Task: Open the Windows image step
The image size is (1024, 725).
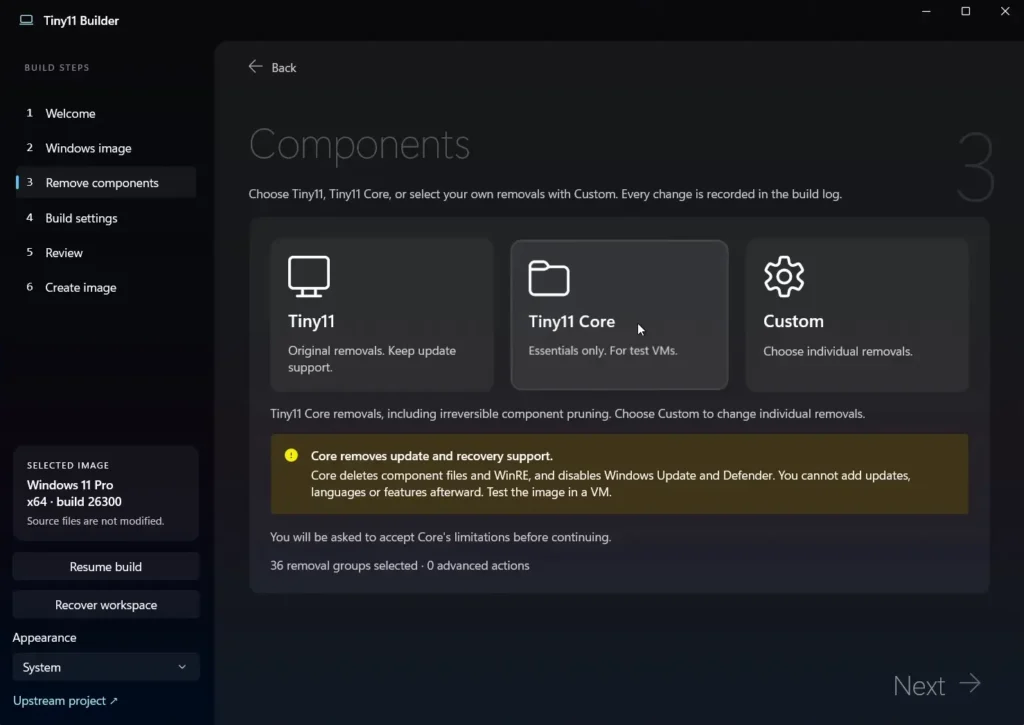Action: tap(106, 148)
